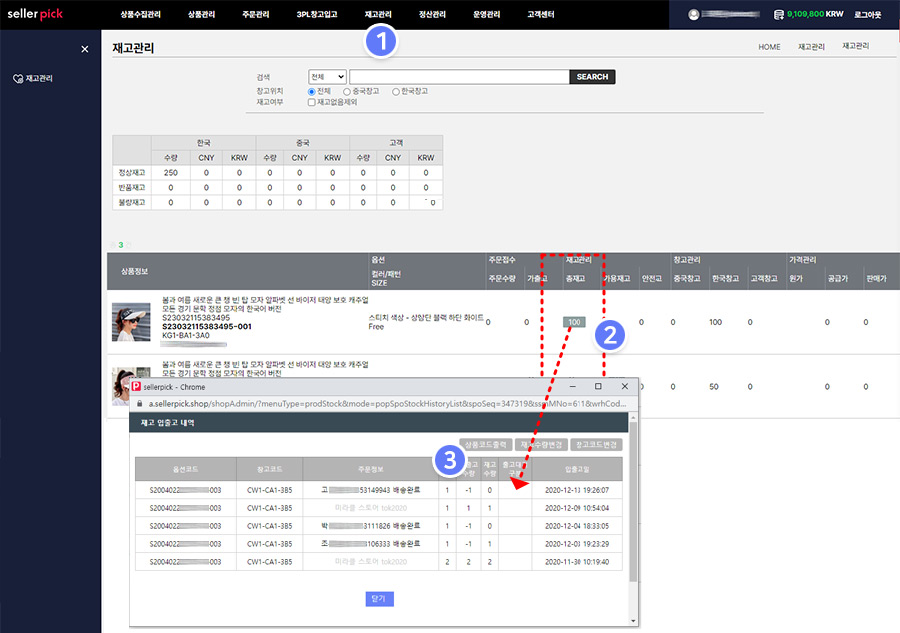The image size is (900, 633).
Task: Click the KRW balance coin icon
Action: [778, 15]
